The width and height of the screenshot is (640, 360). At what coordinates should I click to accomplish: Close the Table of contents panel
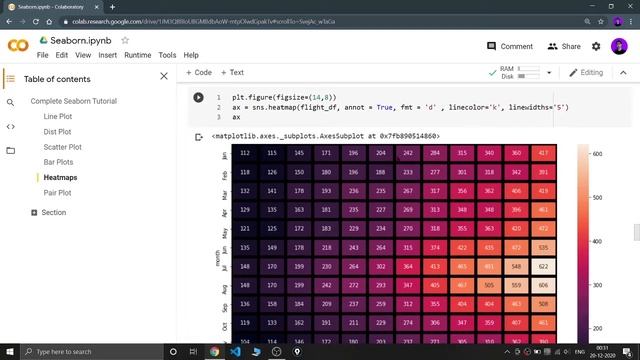tap(164, 76)
